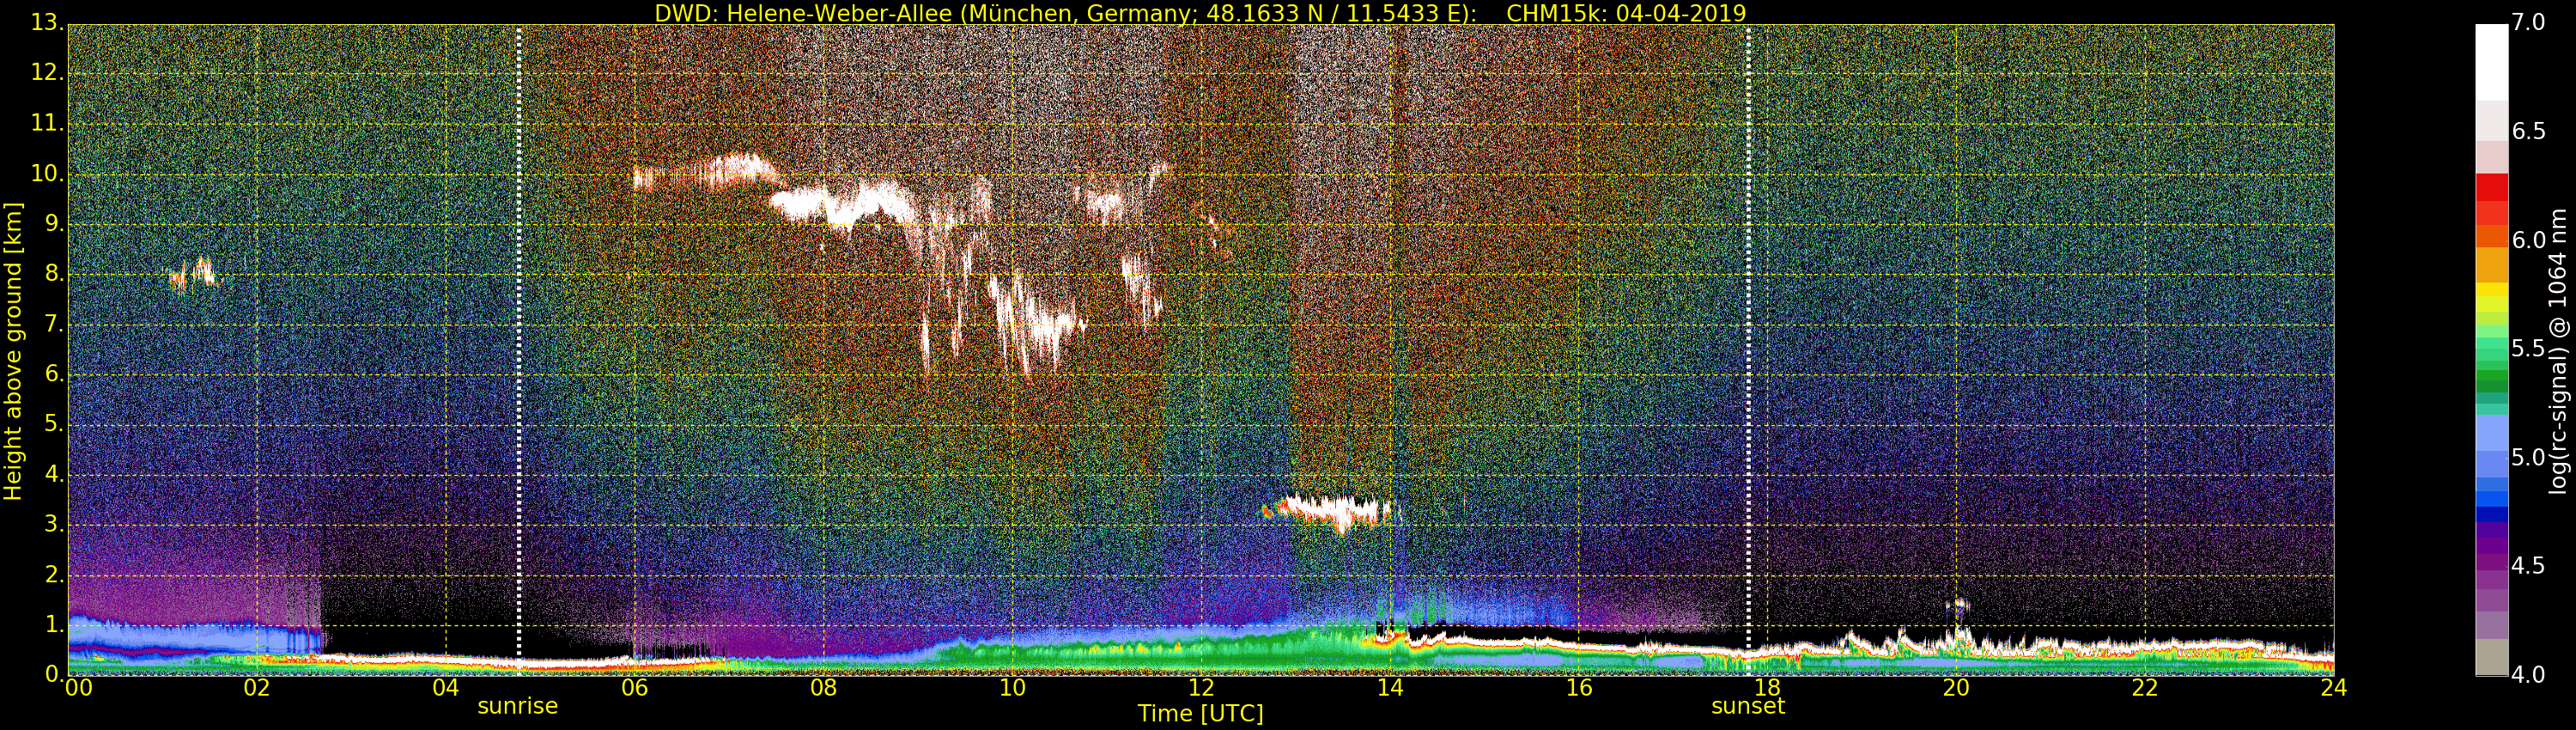Click the Height above ground [km] axis title
Image resolution: width=2576 pixels, height=730 pixels.
point(13,351)
